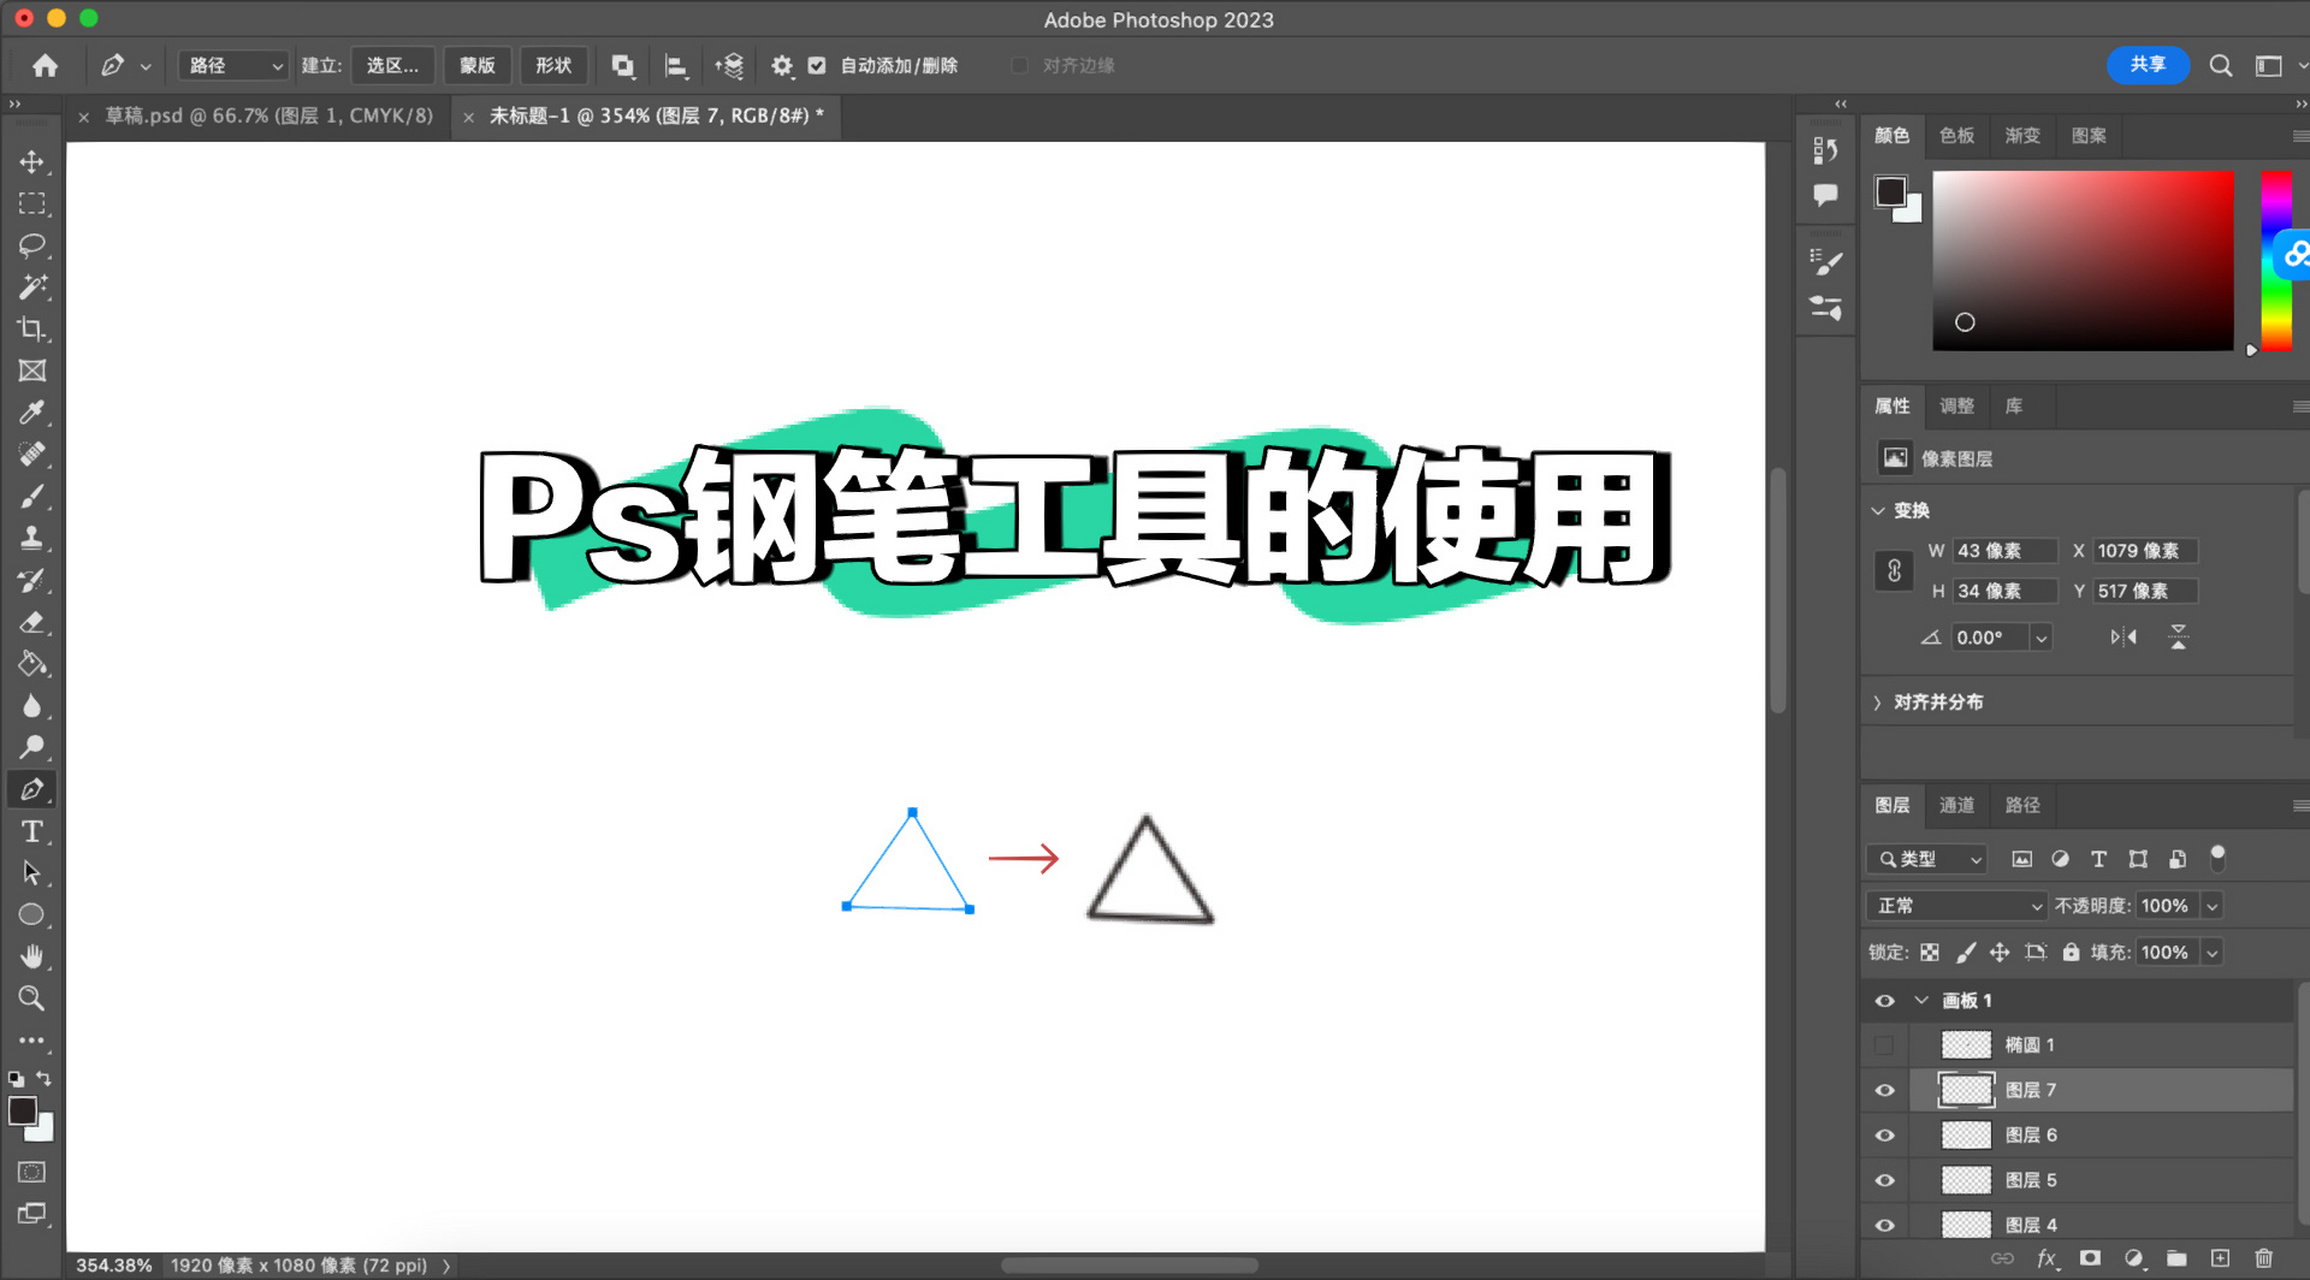Collapse the 画板 1 group
The image size is (2310, 1280).
pos(1921,1000)
